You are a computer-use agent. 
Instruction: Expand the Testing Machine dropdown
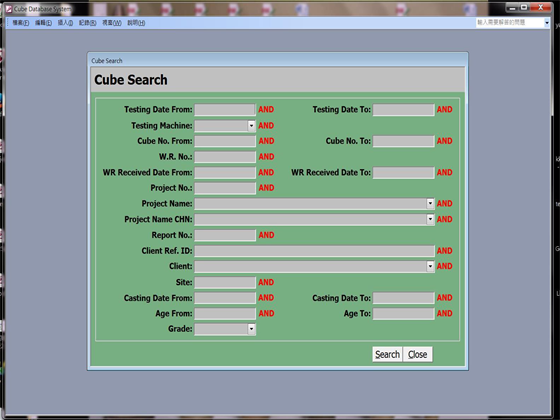pos(251,126)
